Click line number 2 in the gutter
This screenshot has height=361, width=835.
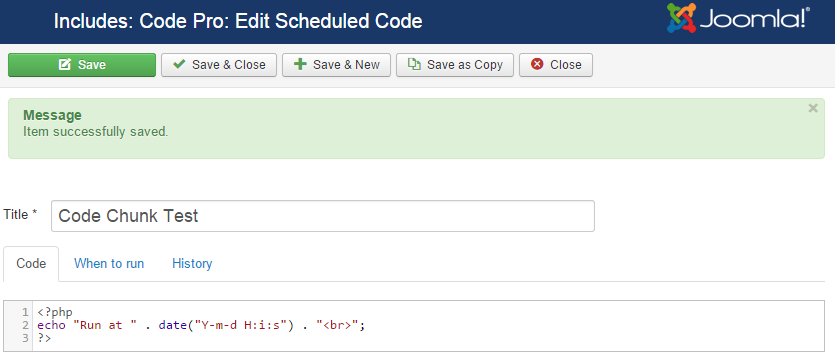pyautogui.click(x=25, y=325)
